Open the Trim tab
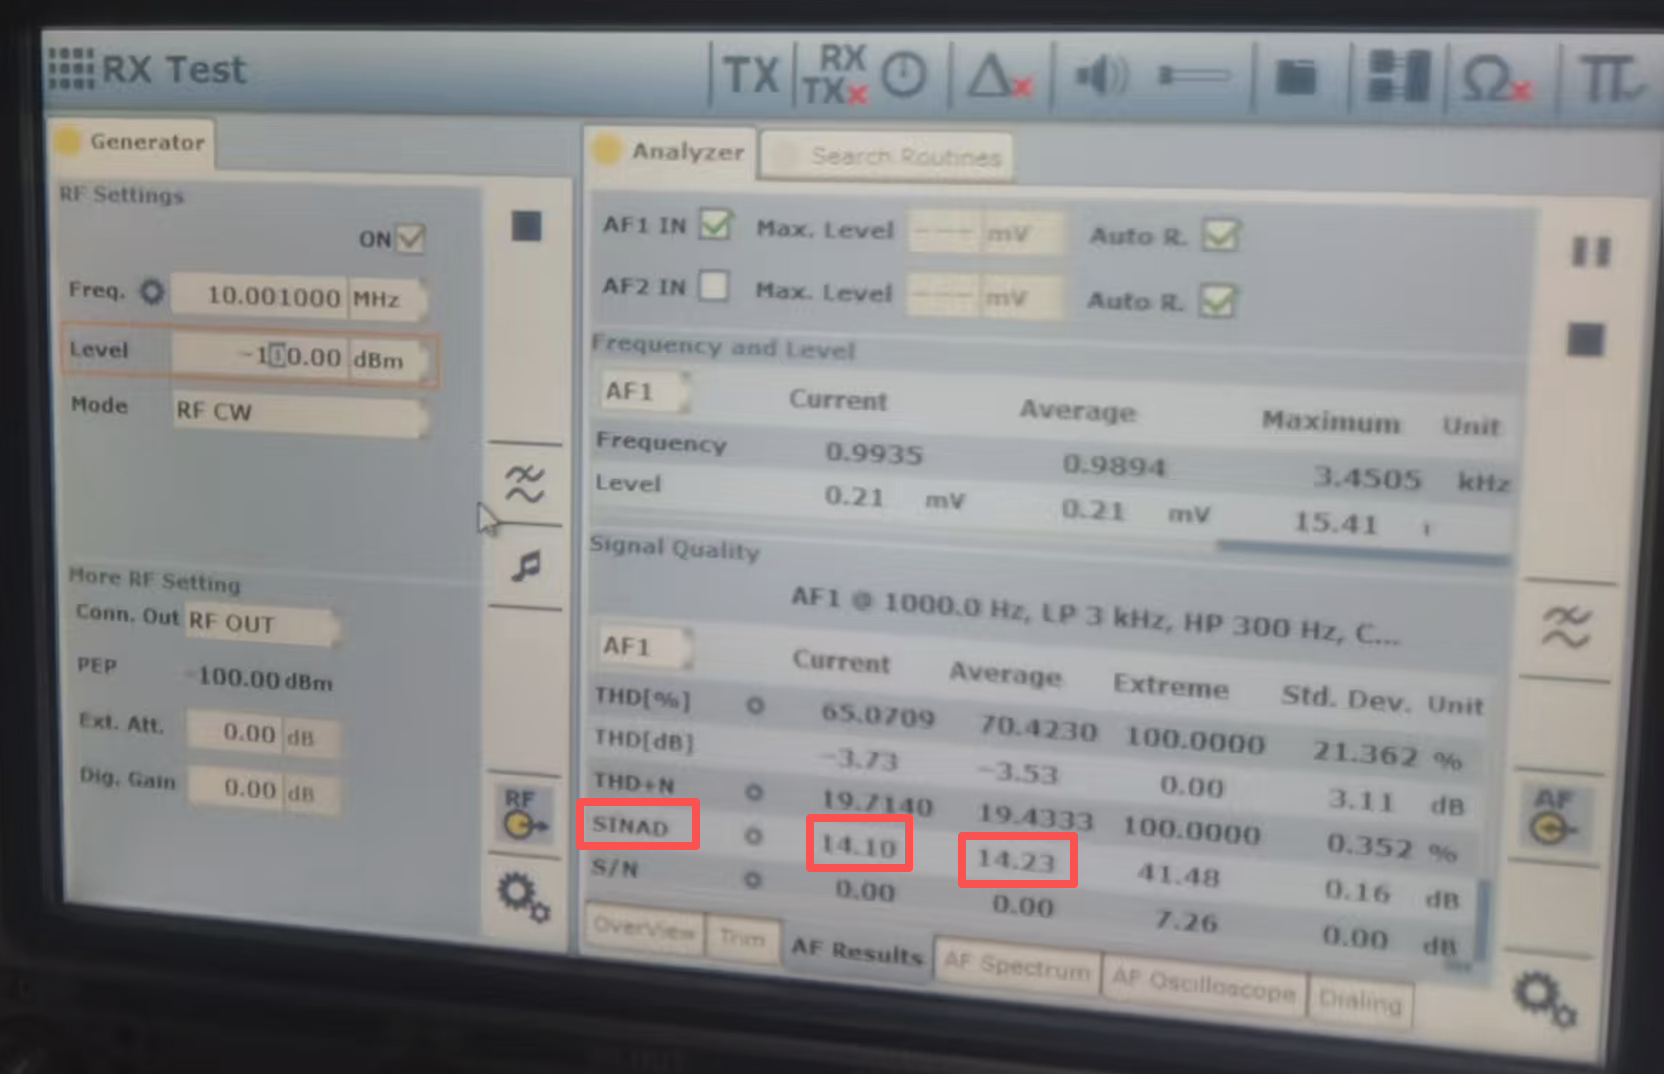 pyautogui.click(x=741, y=938)
